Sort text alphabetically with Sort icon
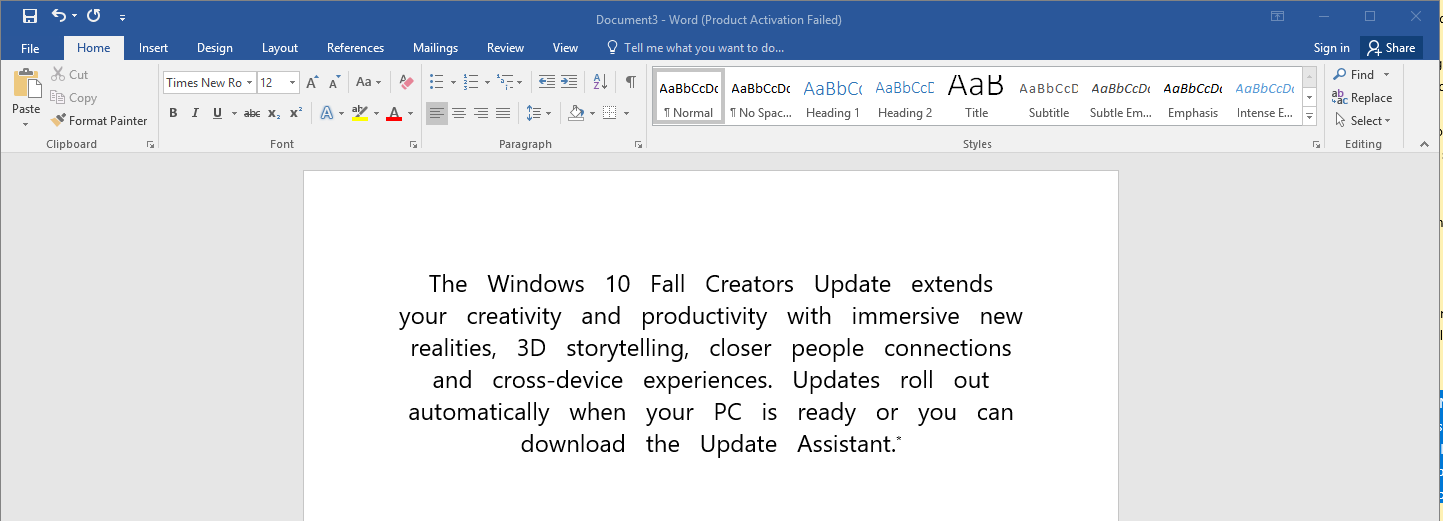This screenshot has height=521, width=1443. 600,83
